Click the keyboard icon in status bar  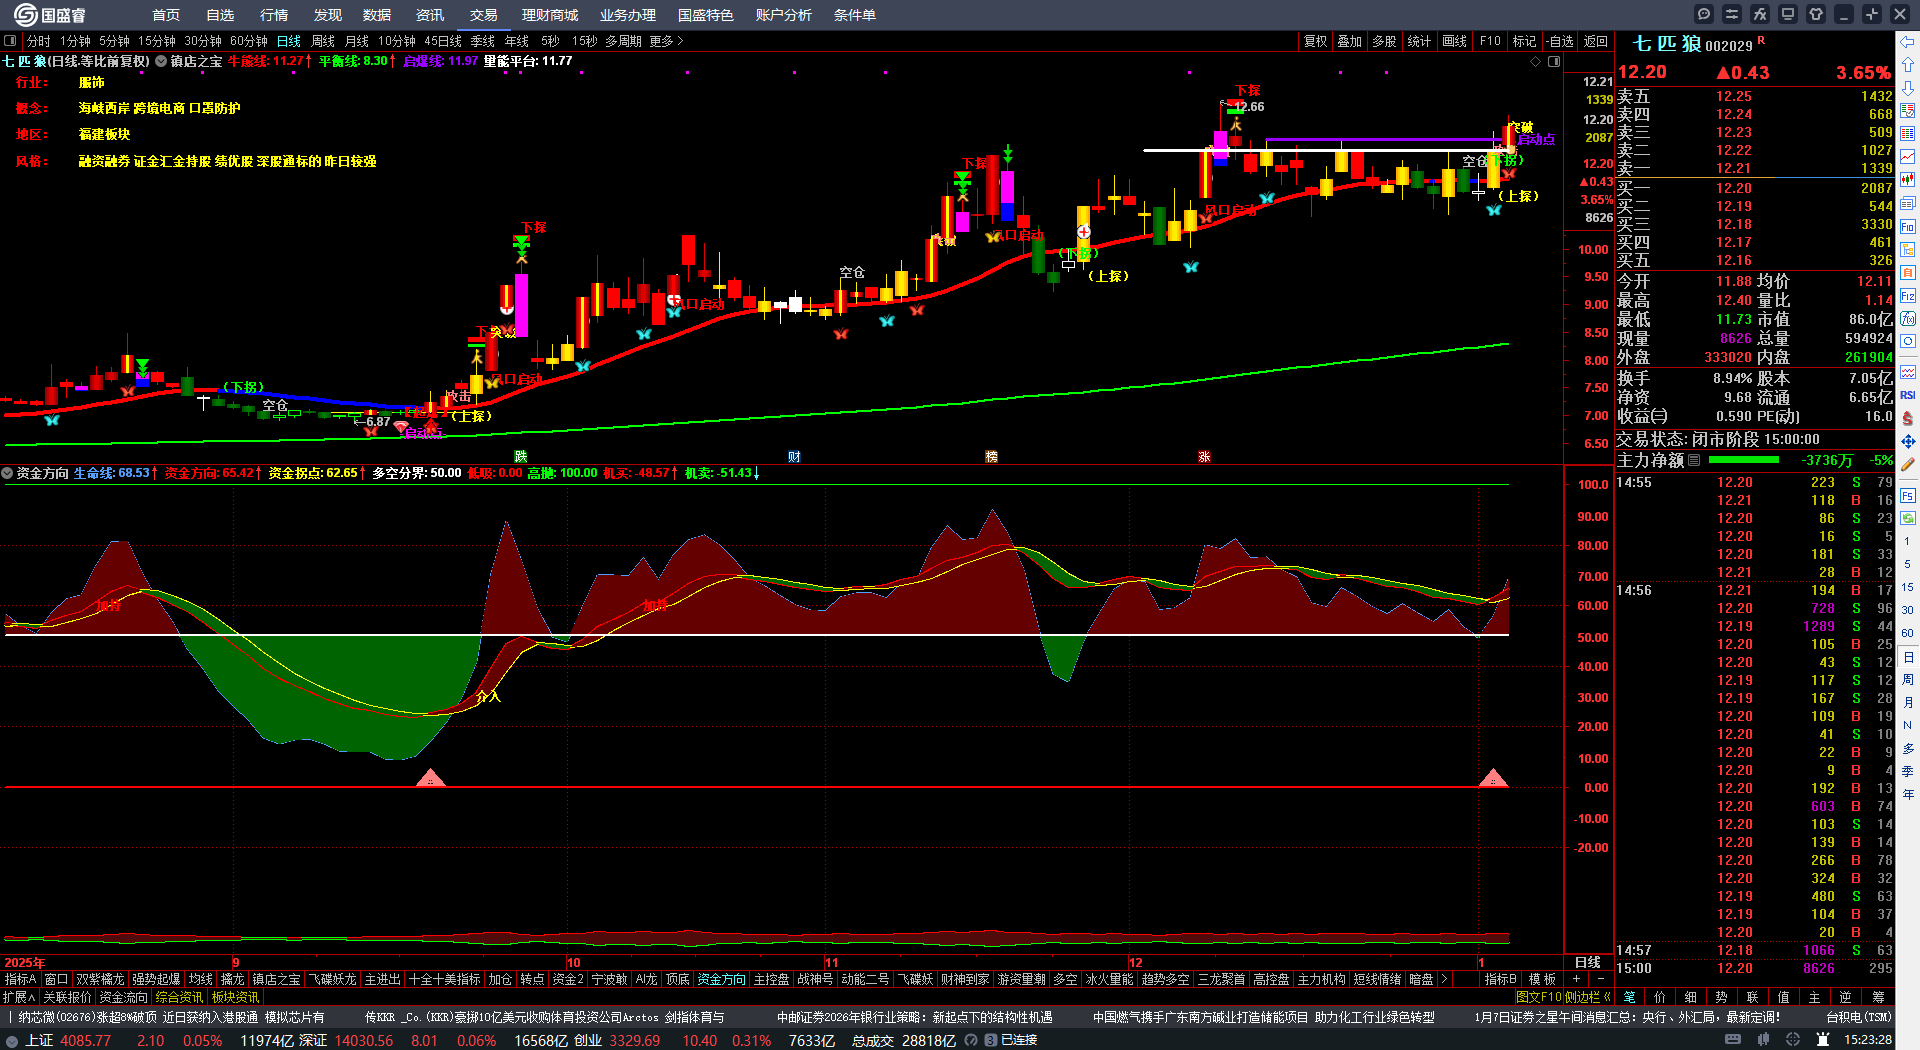1733,1040
